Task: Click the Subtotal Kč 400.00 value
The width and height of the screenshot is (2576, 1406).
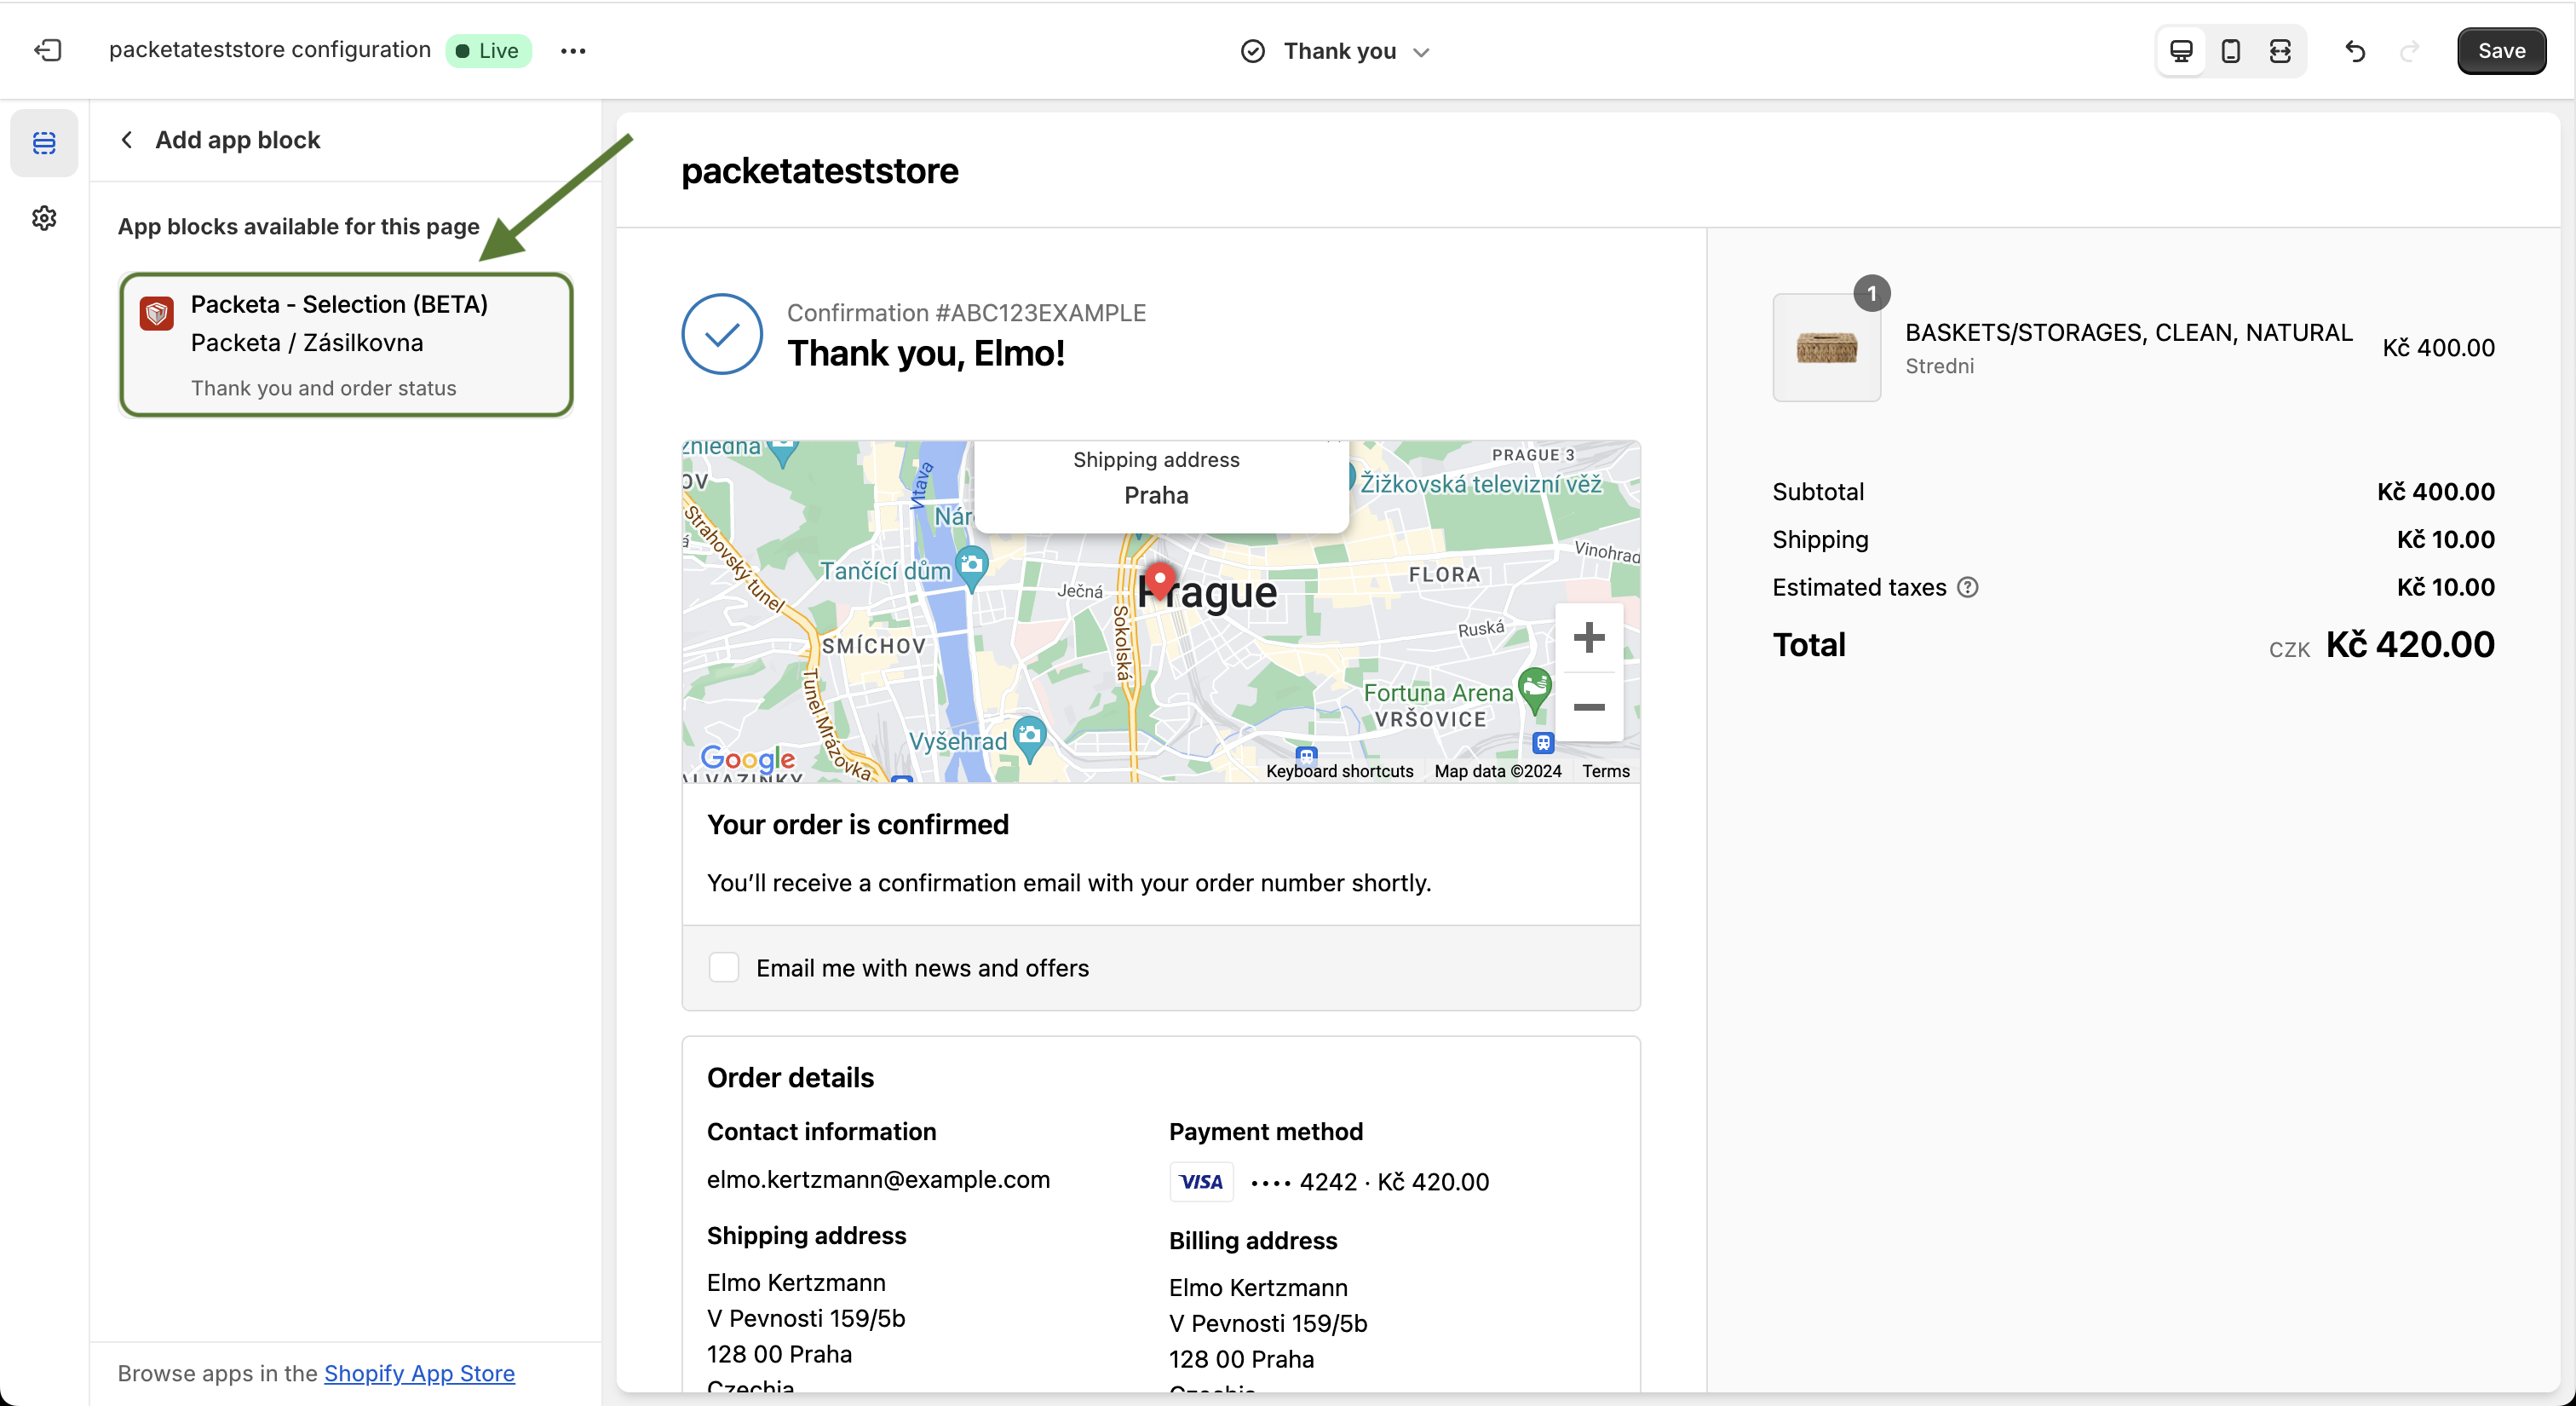Action: pyautogui.click(x=2435, y=491)
